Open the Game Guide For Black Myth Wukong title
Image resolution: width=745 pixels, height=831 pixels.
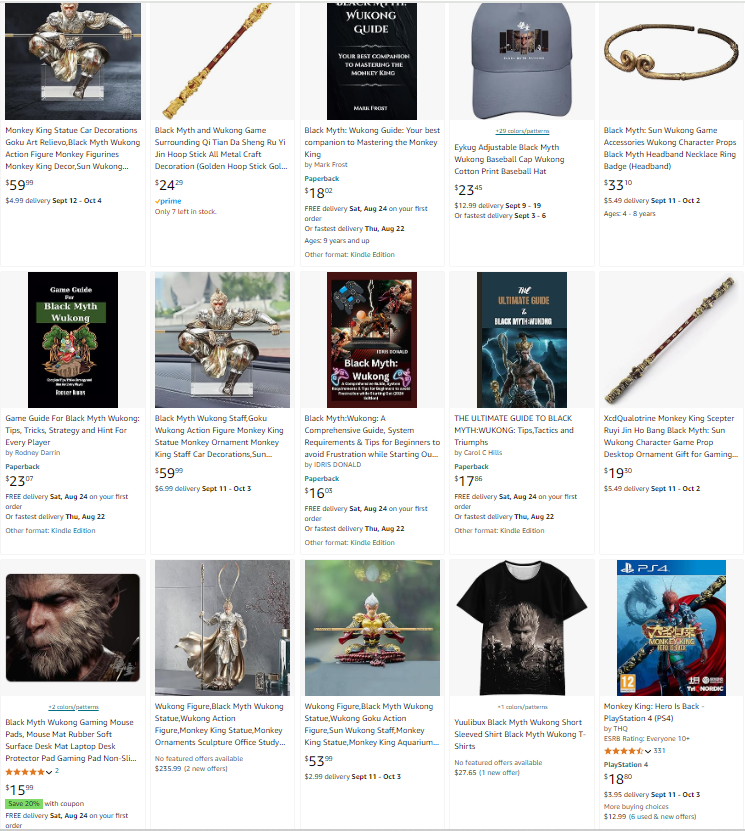(73, 430)
